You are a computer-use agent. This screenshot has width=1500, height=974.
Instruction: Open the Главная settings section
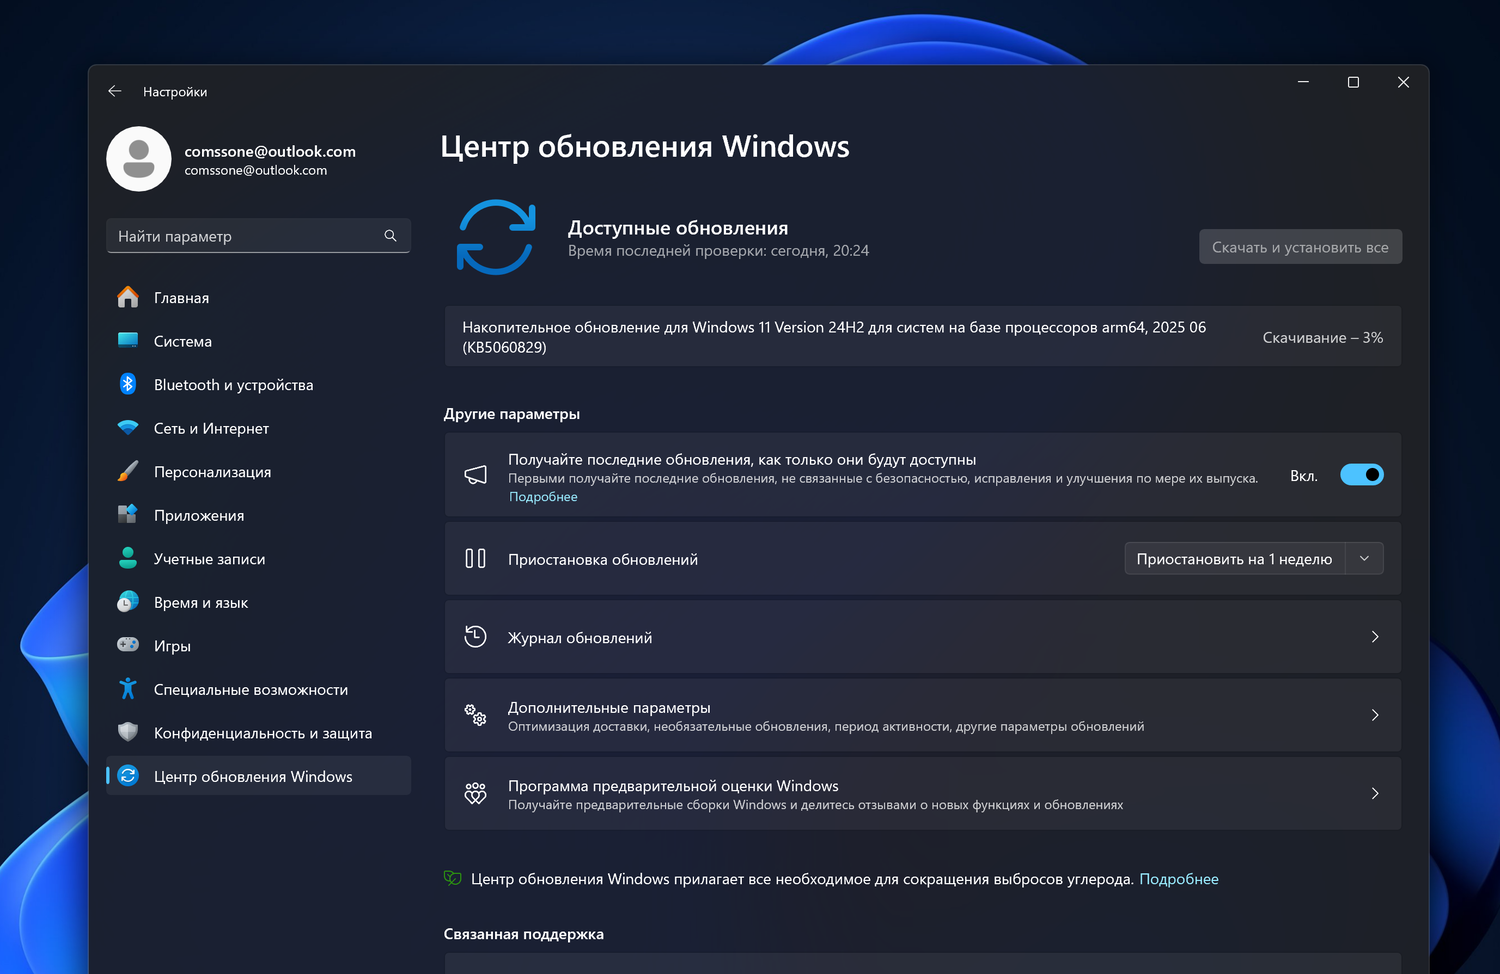(258, 298)
